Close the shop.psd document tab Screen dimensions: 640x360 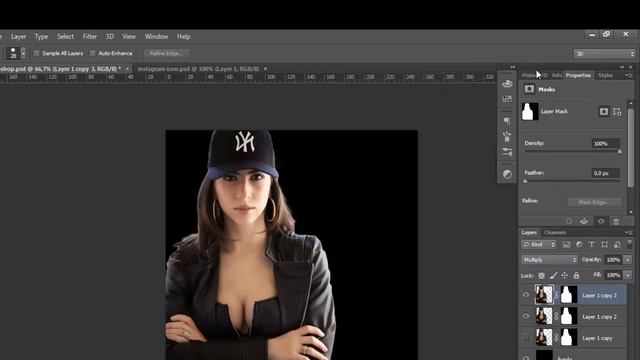[x=127, y=69]
